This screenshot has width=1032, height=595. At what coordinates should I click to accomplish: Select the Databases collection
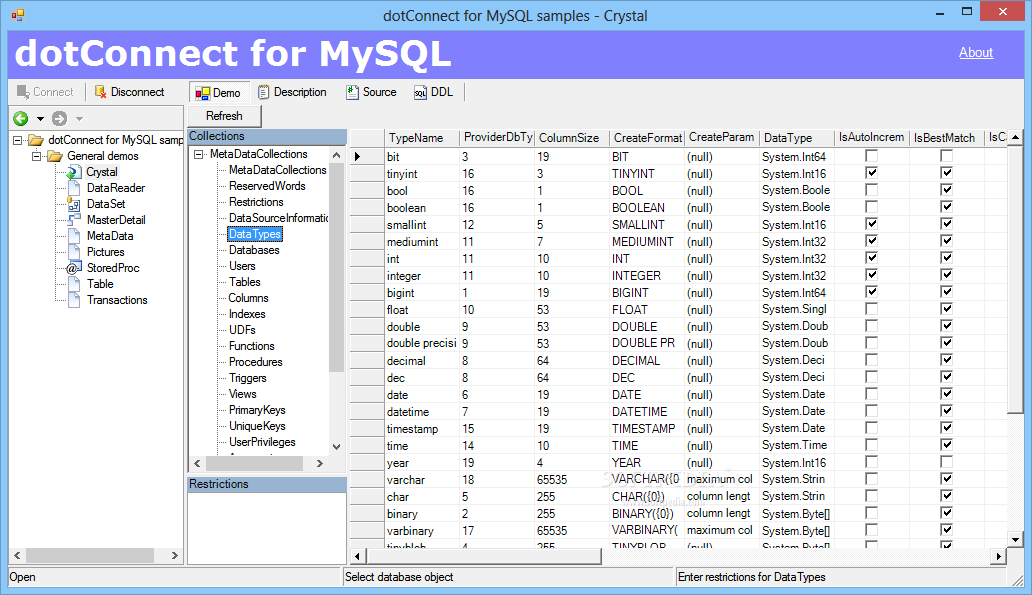(254, 250)
